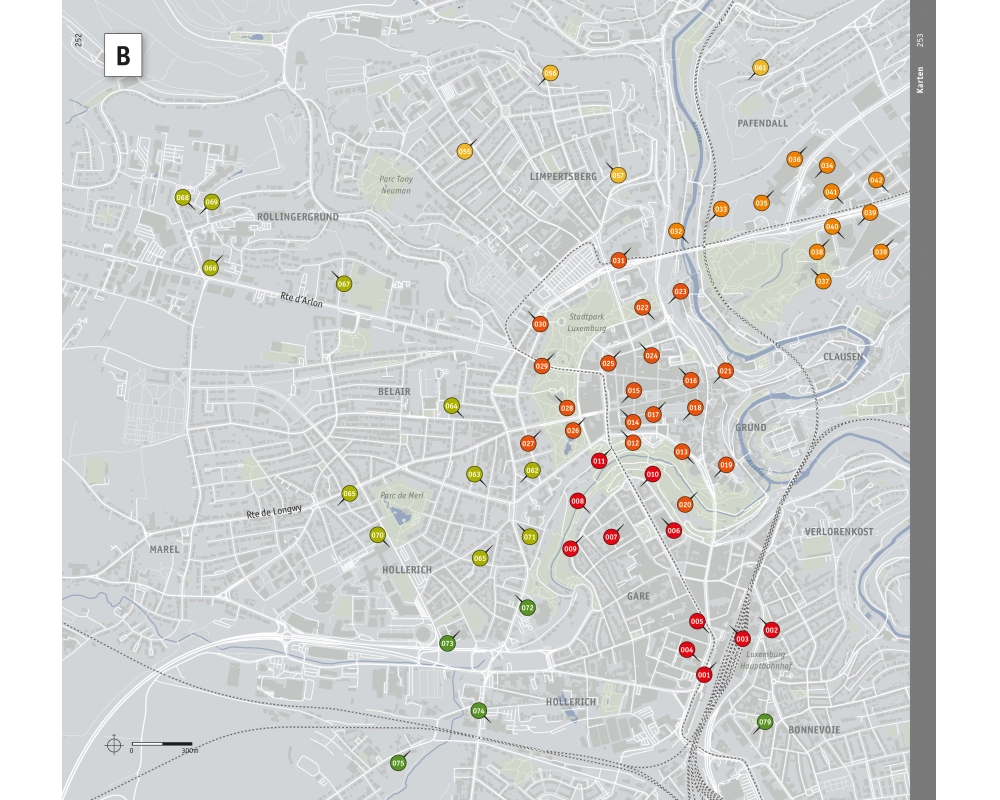Click the compass crosshair symbol
Viewport: 1000px width, 800px height.
click(114, 745)
